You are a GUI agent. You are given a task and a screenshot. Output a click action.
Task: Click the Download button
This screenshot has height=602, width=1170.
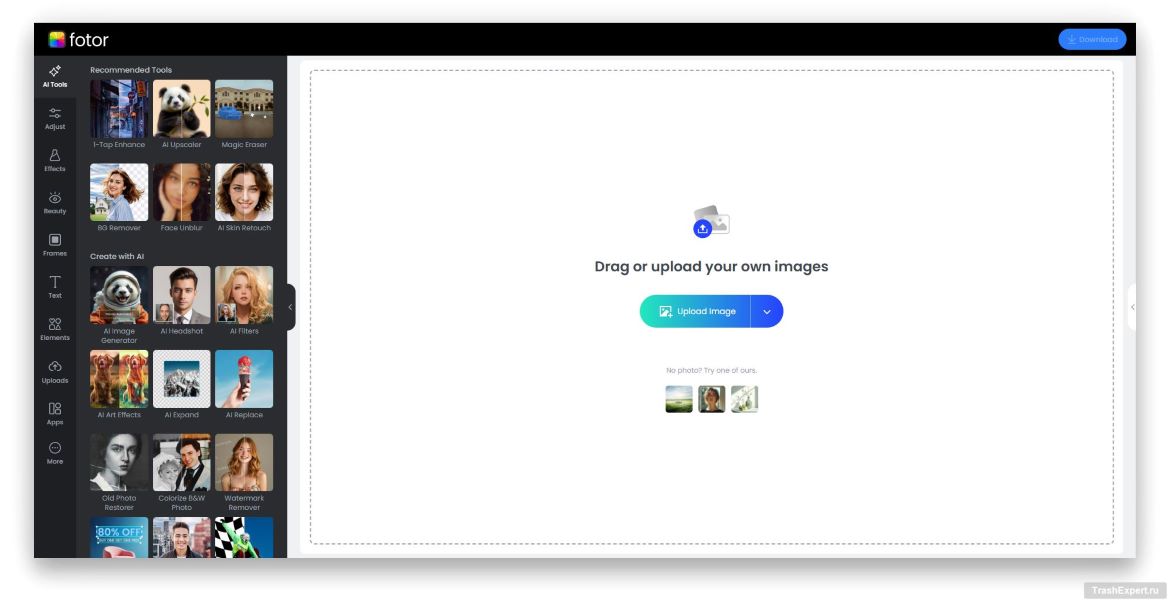tap(1092, 40)
